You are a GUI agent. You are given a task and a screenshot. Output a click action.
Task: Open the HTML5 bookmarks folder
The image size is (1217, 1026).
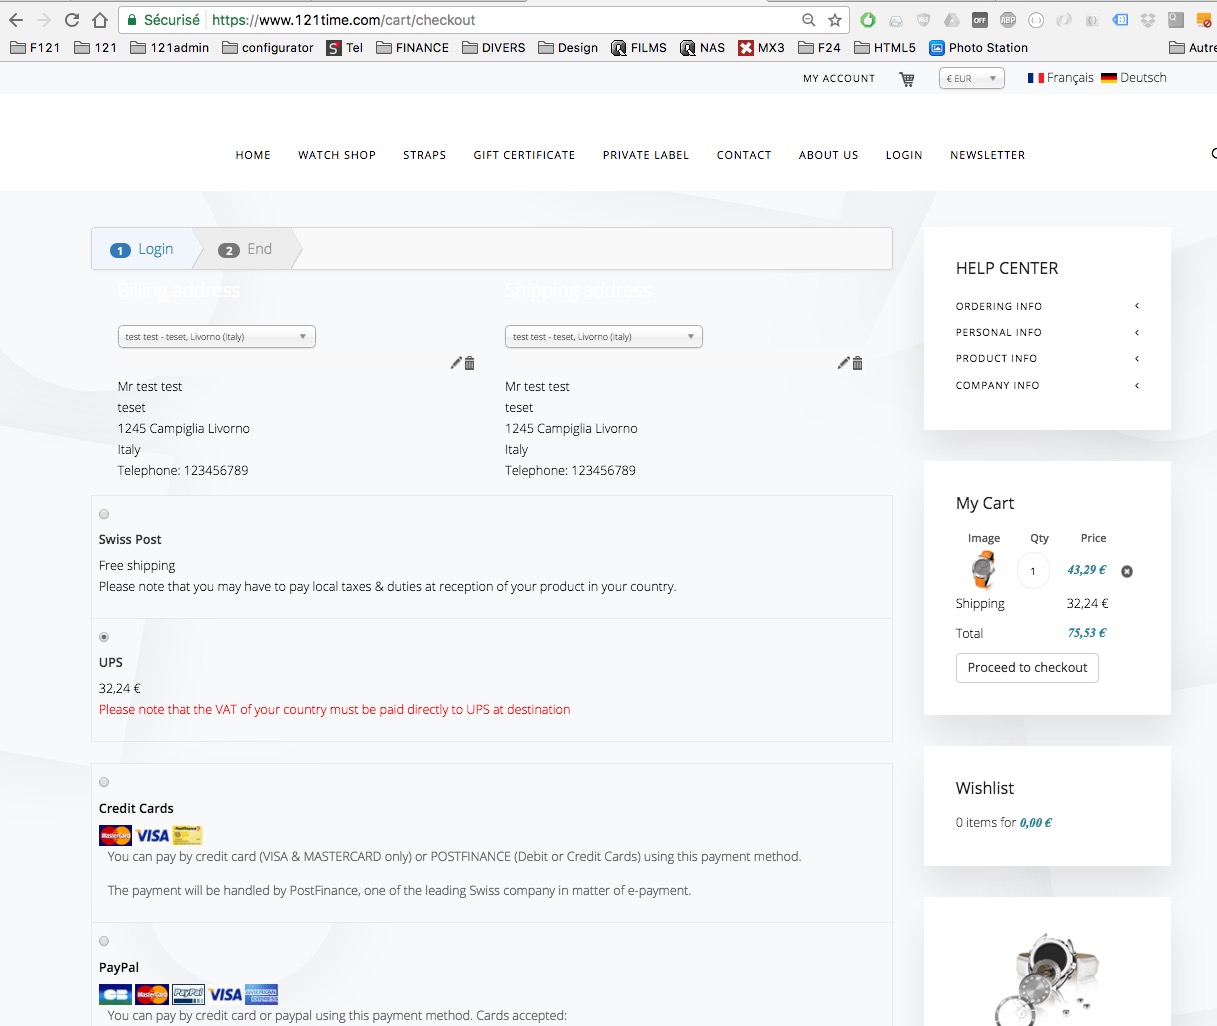pos(885,47)
